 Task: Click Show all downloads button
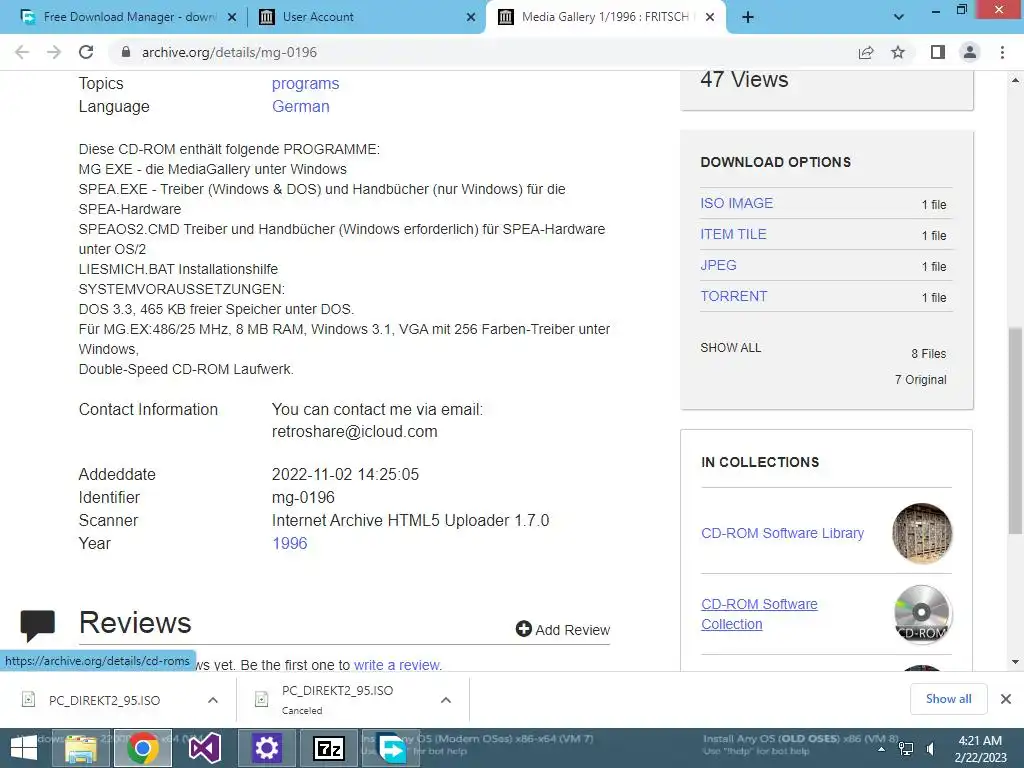948,699
